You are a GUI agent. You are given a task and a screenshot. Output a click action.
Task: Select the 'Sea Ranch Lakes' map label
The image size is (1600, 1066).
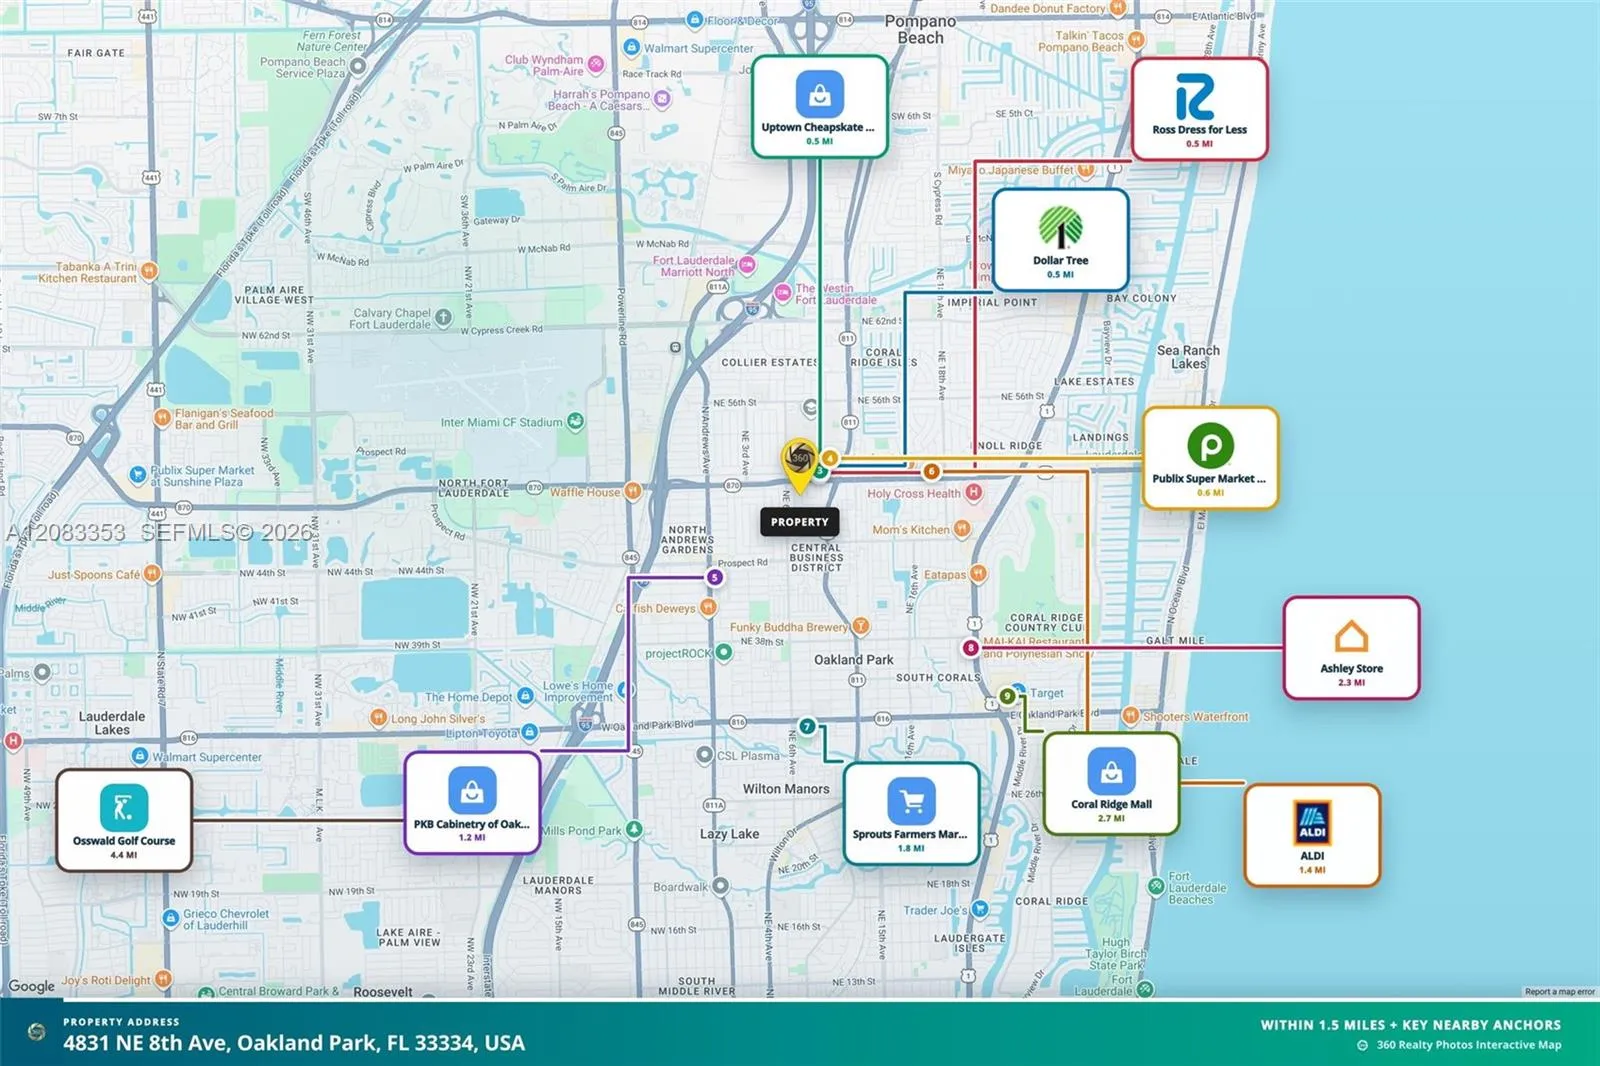[x=1188, y=357]
